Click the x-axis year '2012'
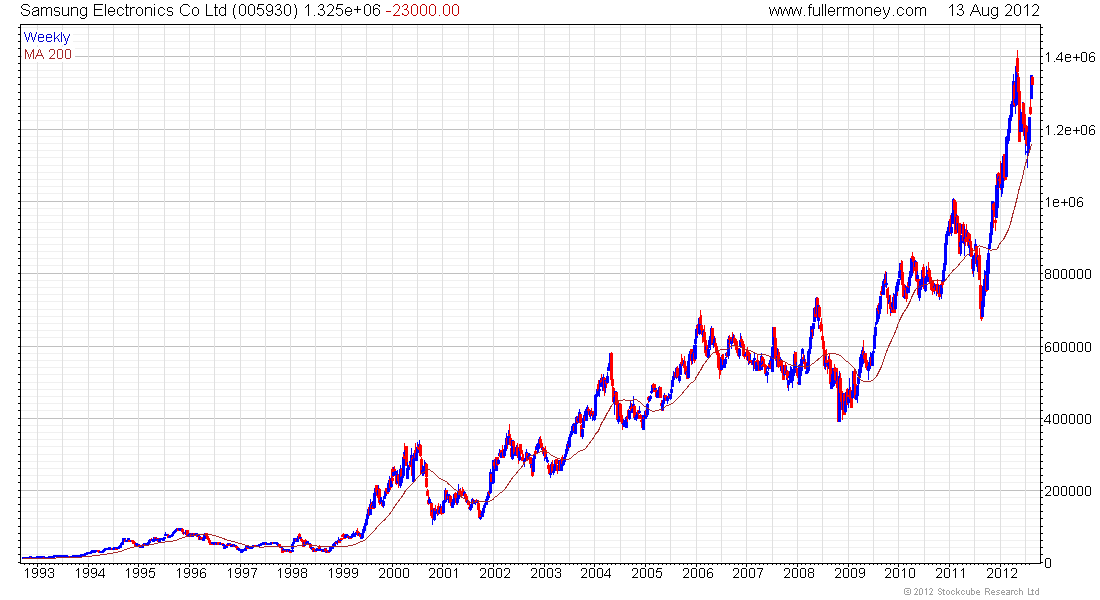The image size is (1100, 600). pos(1002,573)
